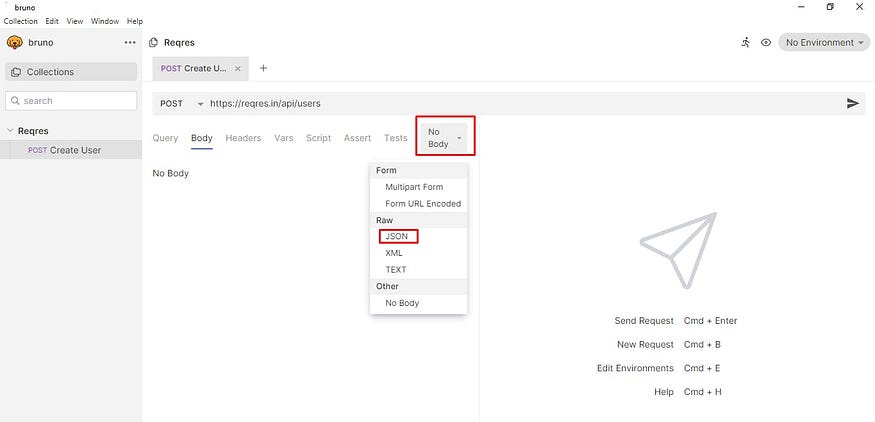Screen dimensions: 875x422
Task: Add a new request tab with plus
Action: (263, 68)
